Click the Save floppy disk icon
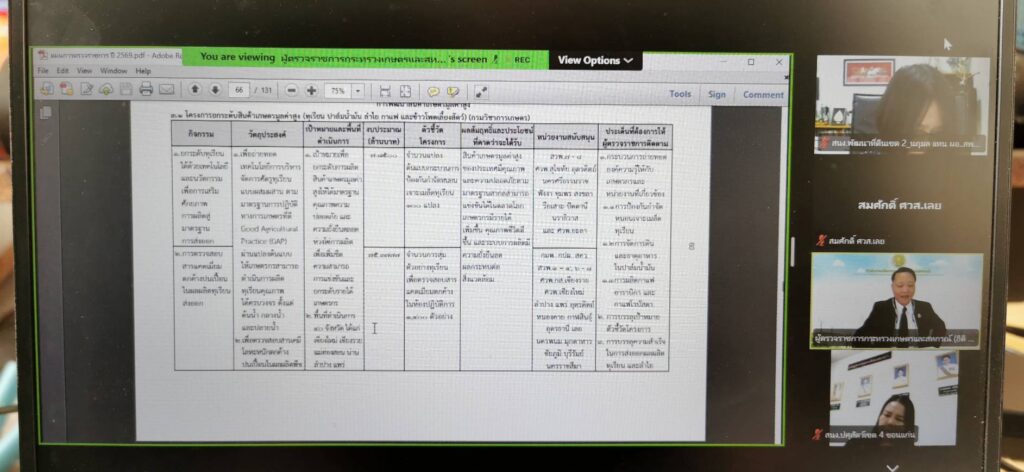Screen dimensions: 1024x472 click(125, 90)
